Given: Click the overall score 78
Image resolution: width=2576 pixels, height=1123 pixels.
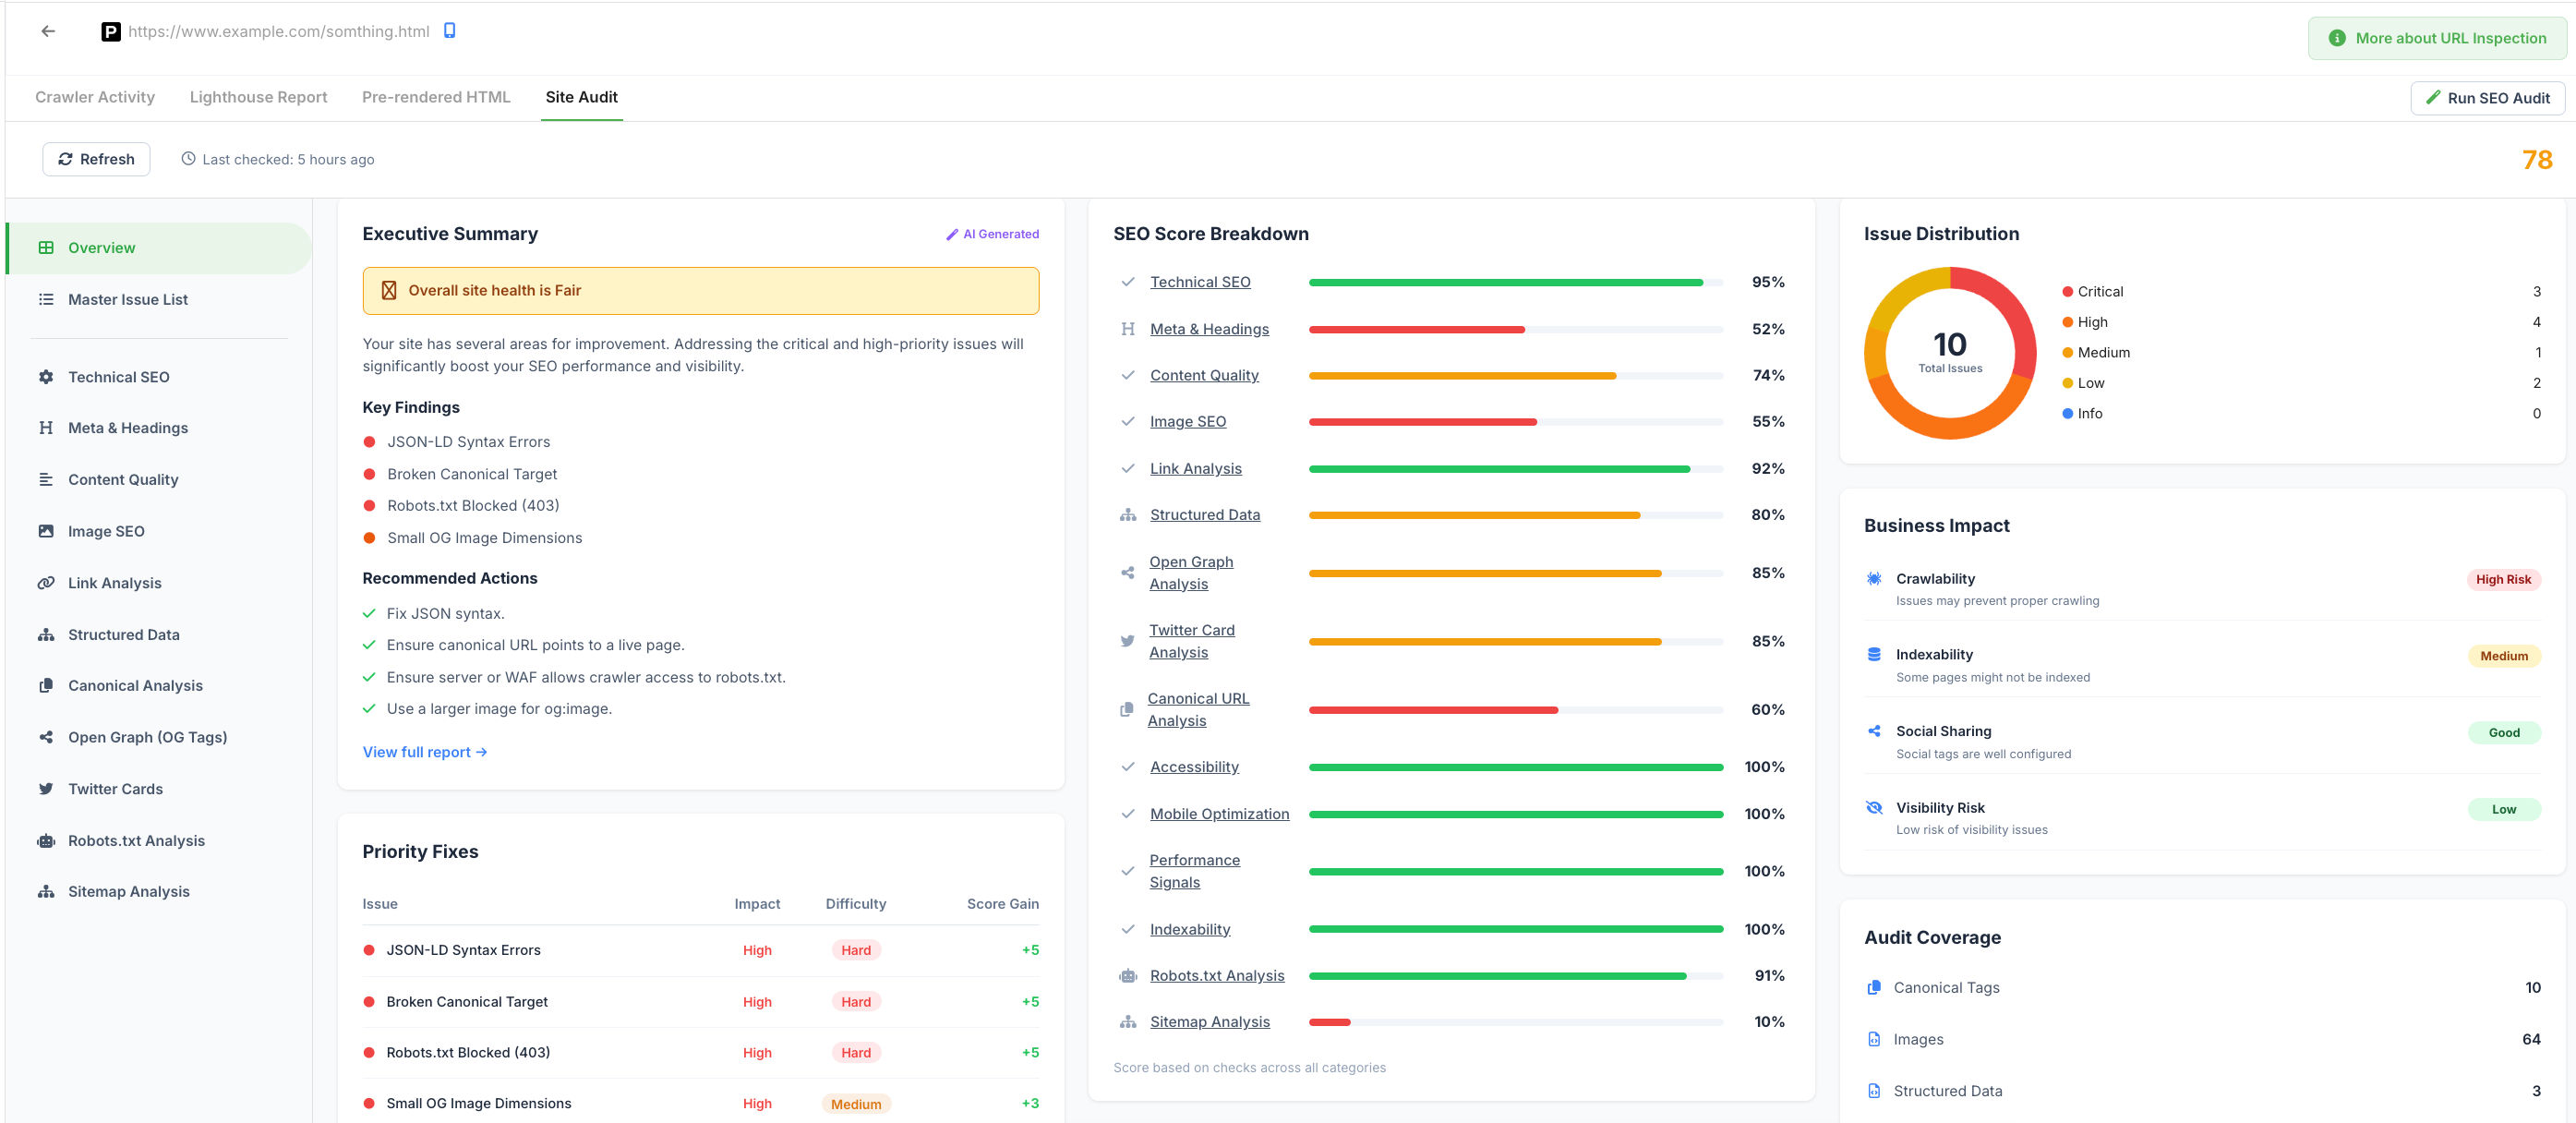Looking at the screenshot, I should 2537,160.
